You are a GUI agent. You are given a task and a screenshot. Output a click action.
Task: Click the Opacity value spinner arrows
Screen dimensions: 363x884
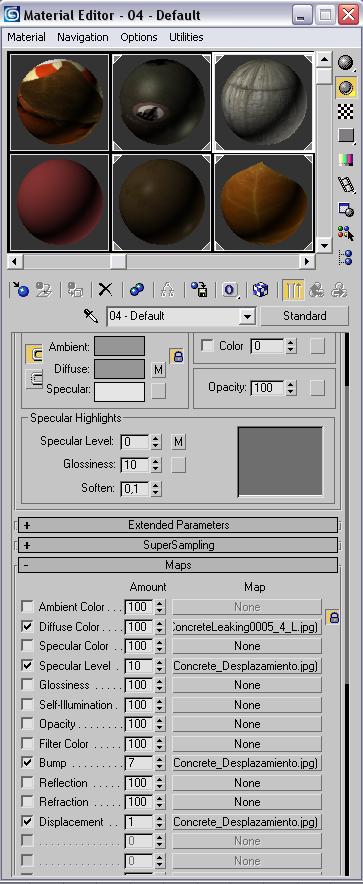290,388
